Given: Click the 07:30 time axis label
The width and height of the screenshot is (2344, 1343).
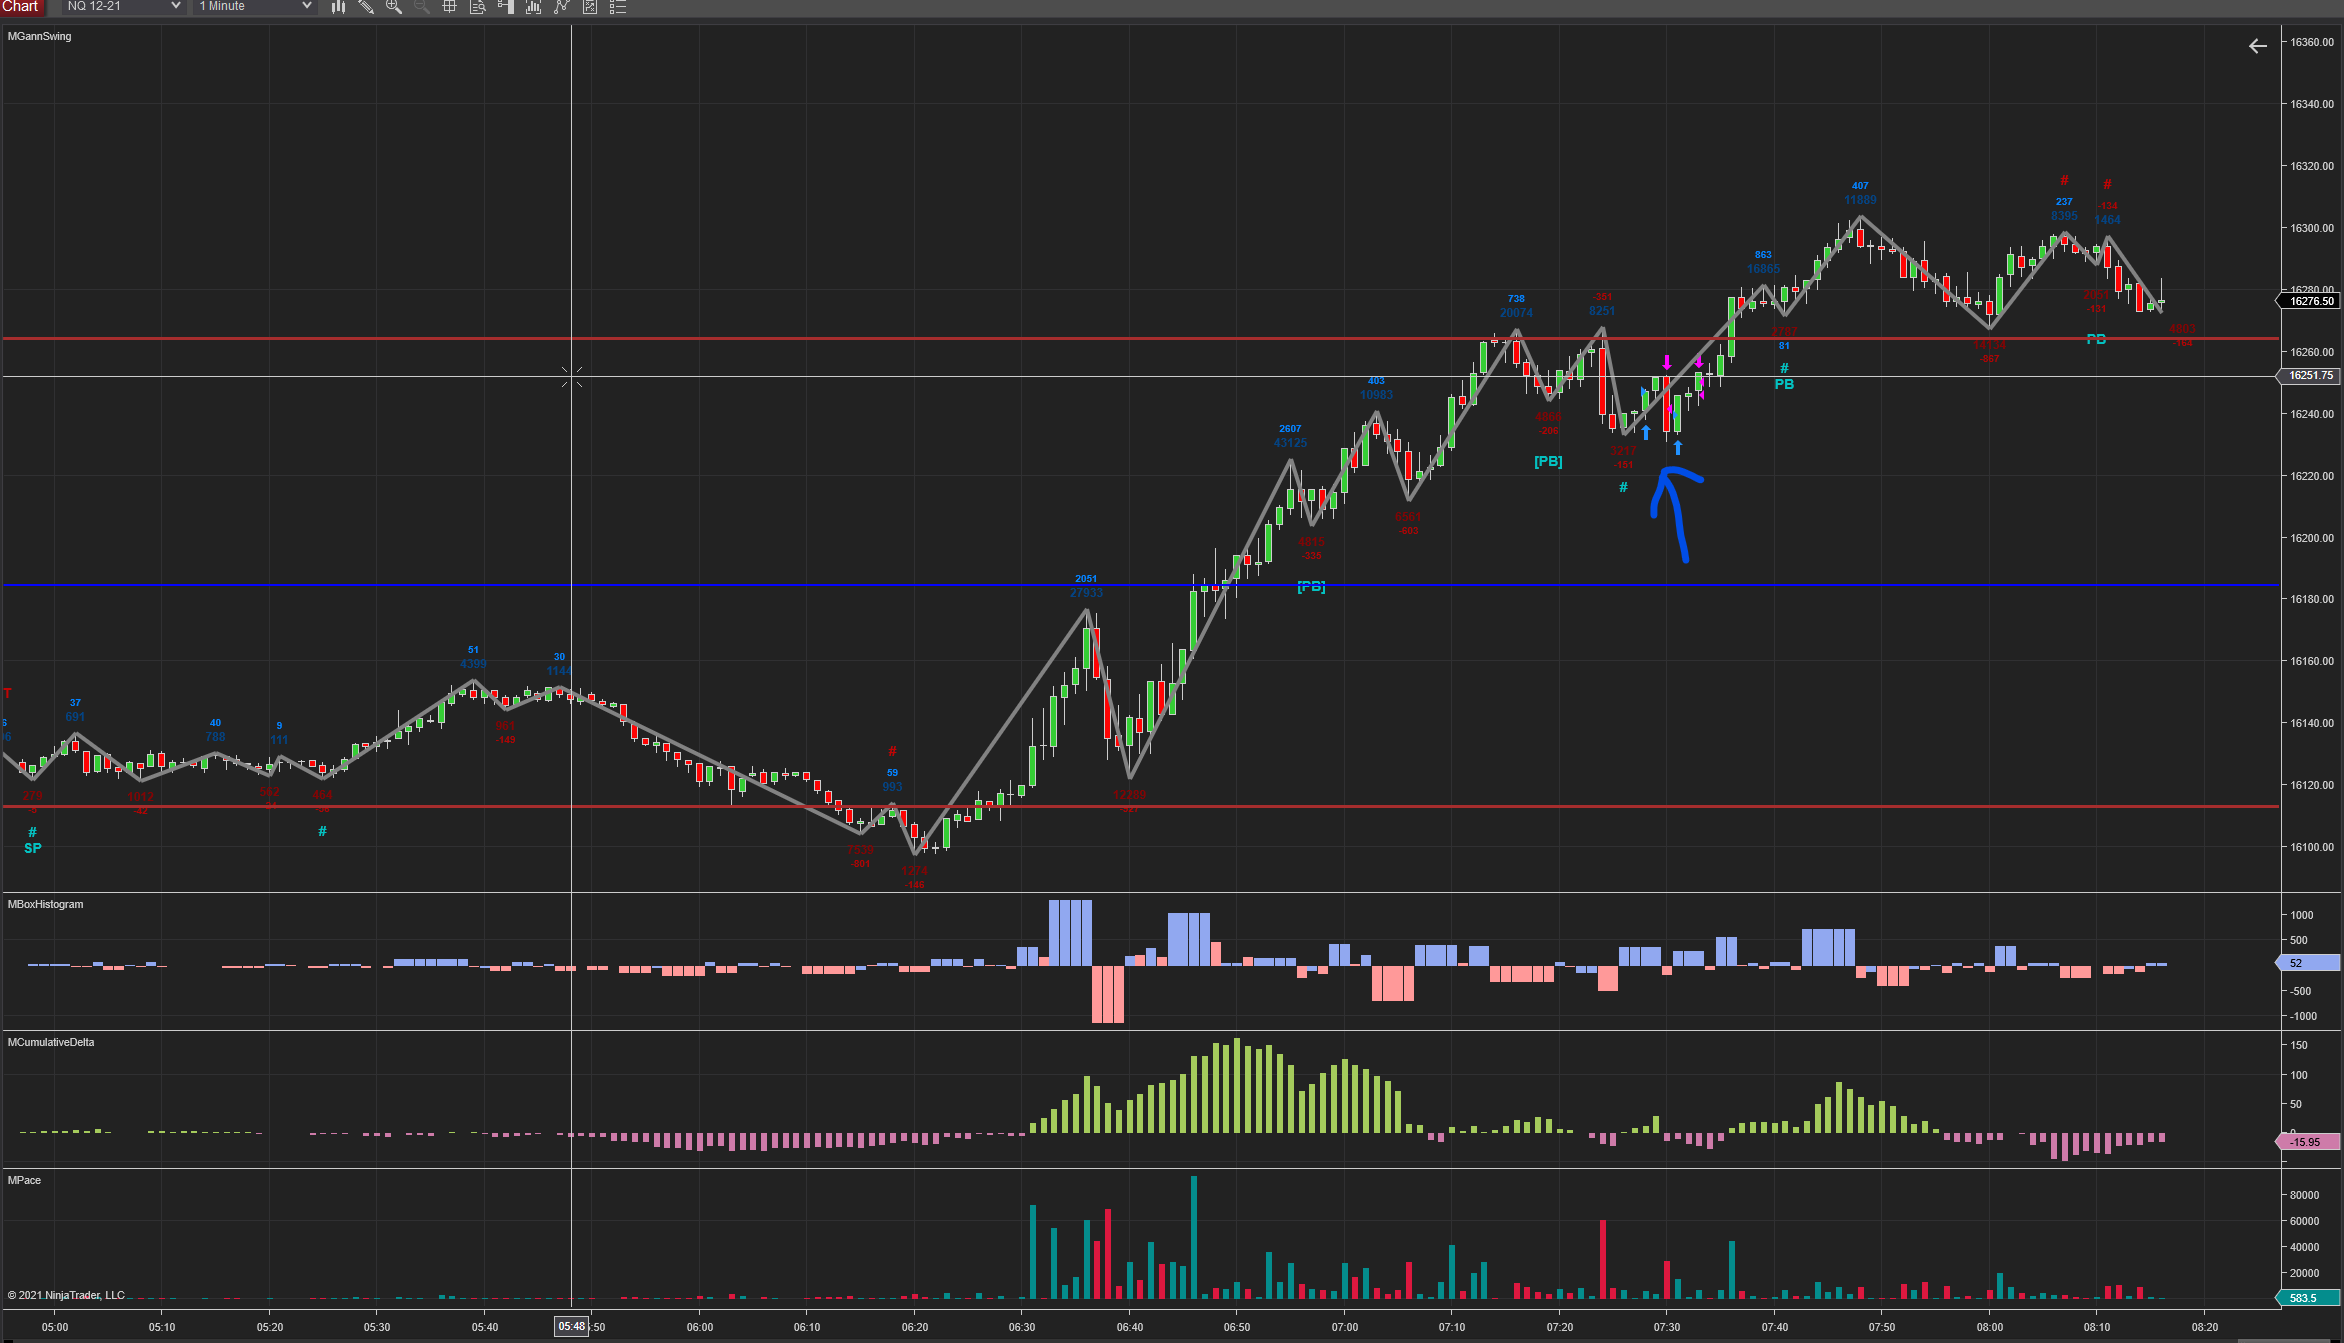Looking at the screenshot, I should [x=1667, y=1327].
